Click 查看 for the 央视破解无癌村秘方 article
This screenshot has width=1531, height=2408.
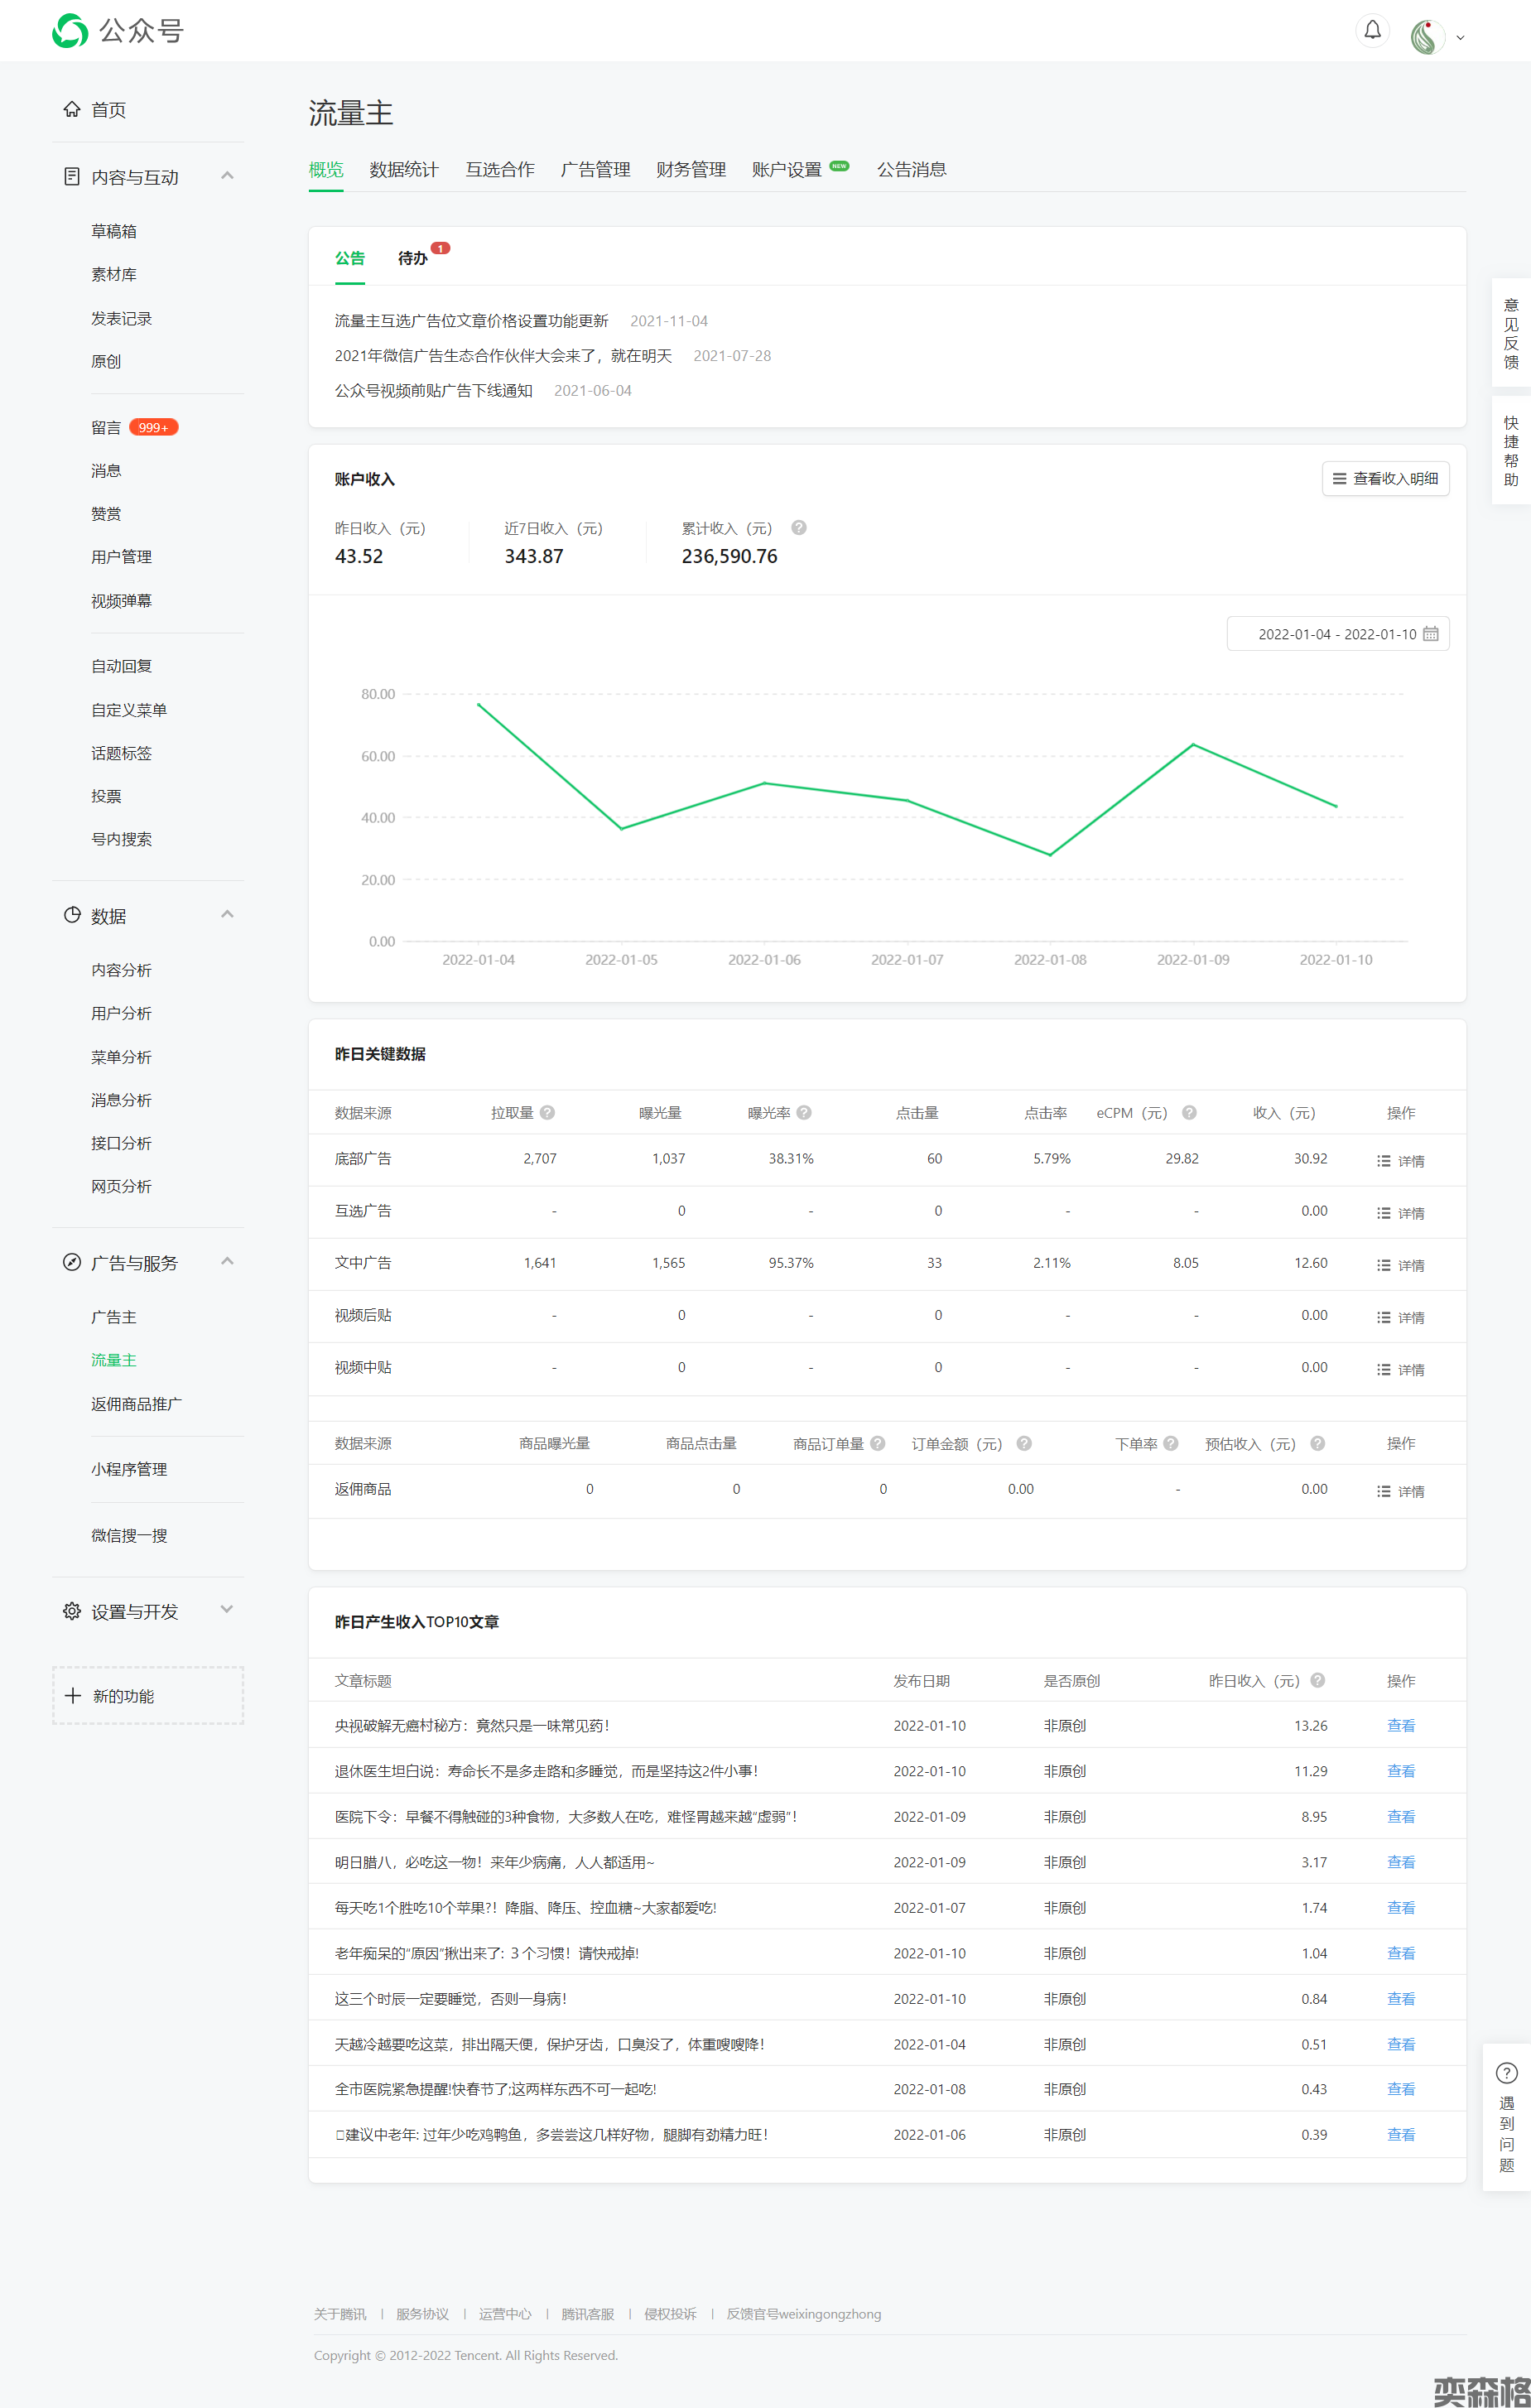(x=1400, y=1725)
